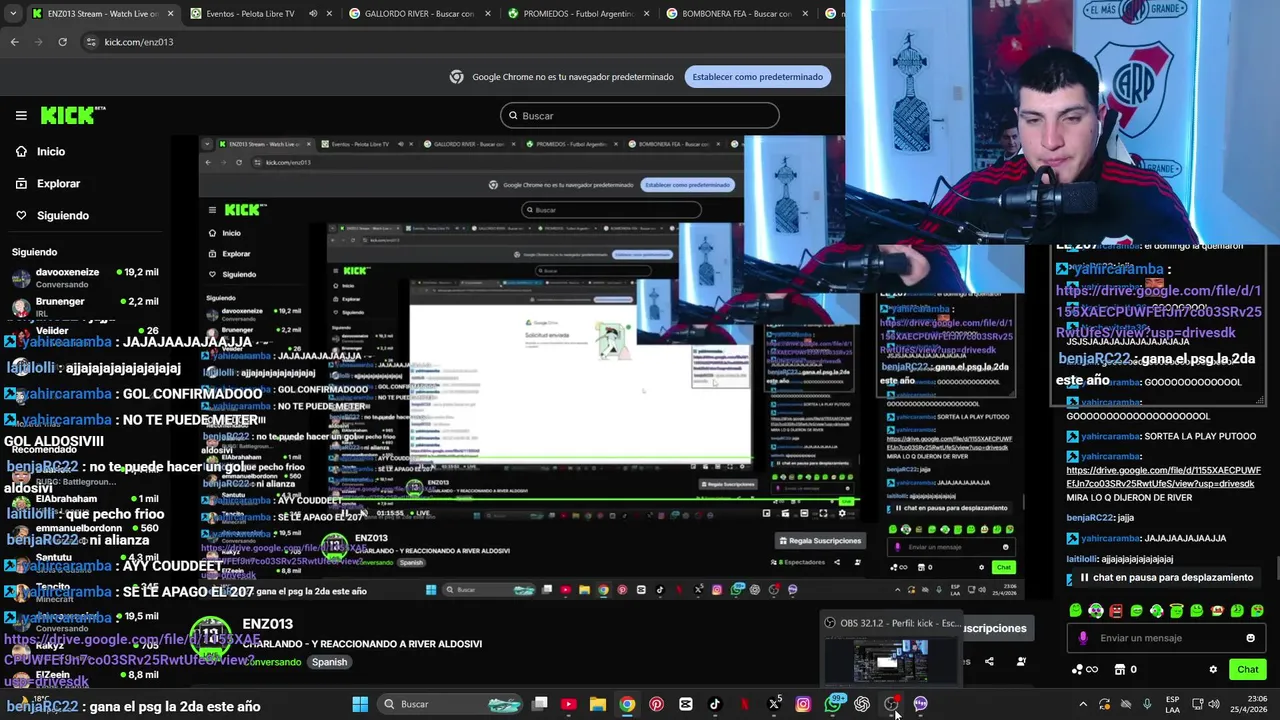
Task: Open ESP LAA language switcher
Action: (x=1172, y=704)
